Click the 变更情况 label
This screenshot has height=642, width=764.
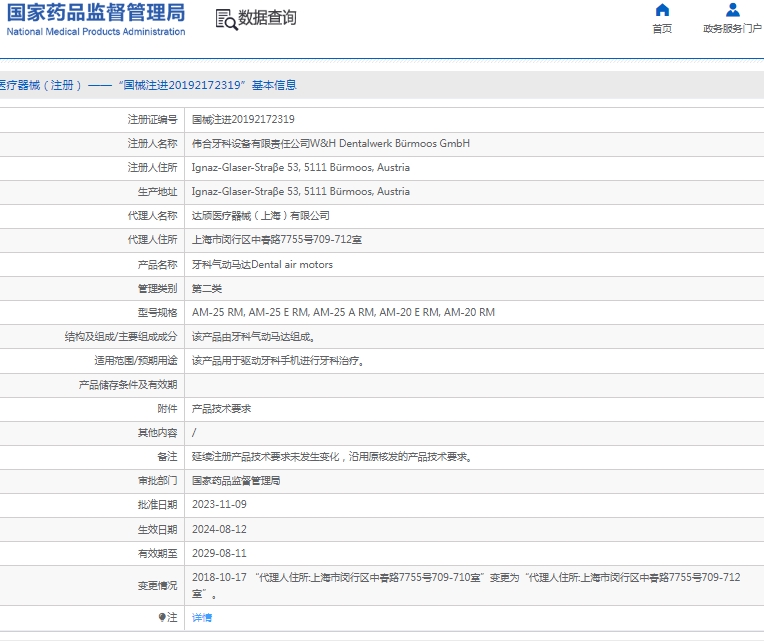coord(157,585)
